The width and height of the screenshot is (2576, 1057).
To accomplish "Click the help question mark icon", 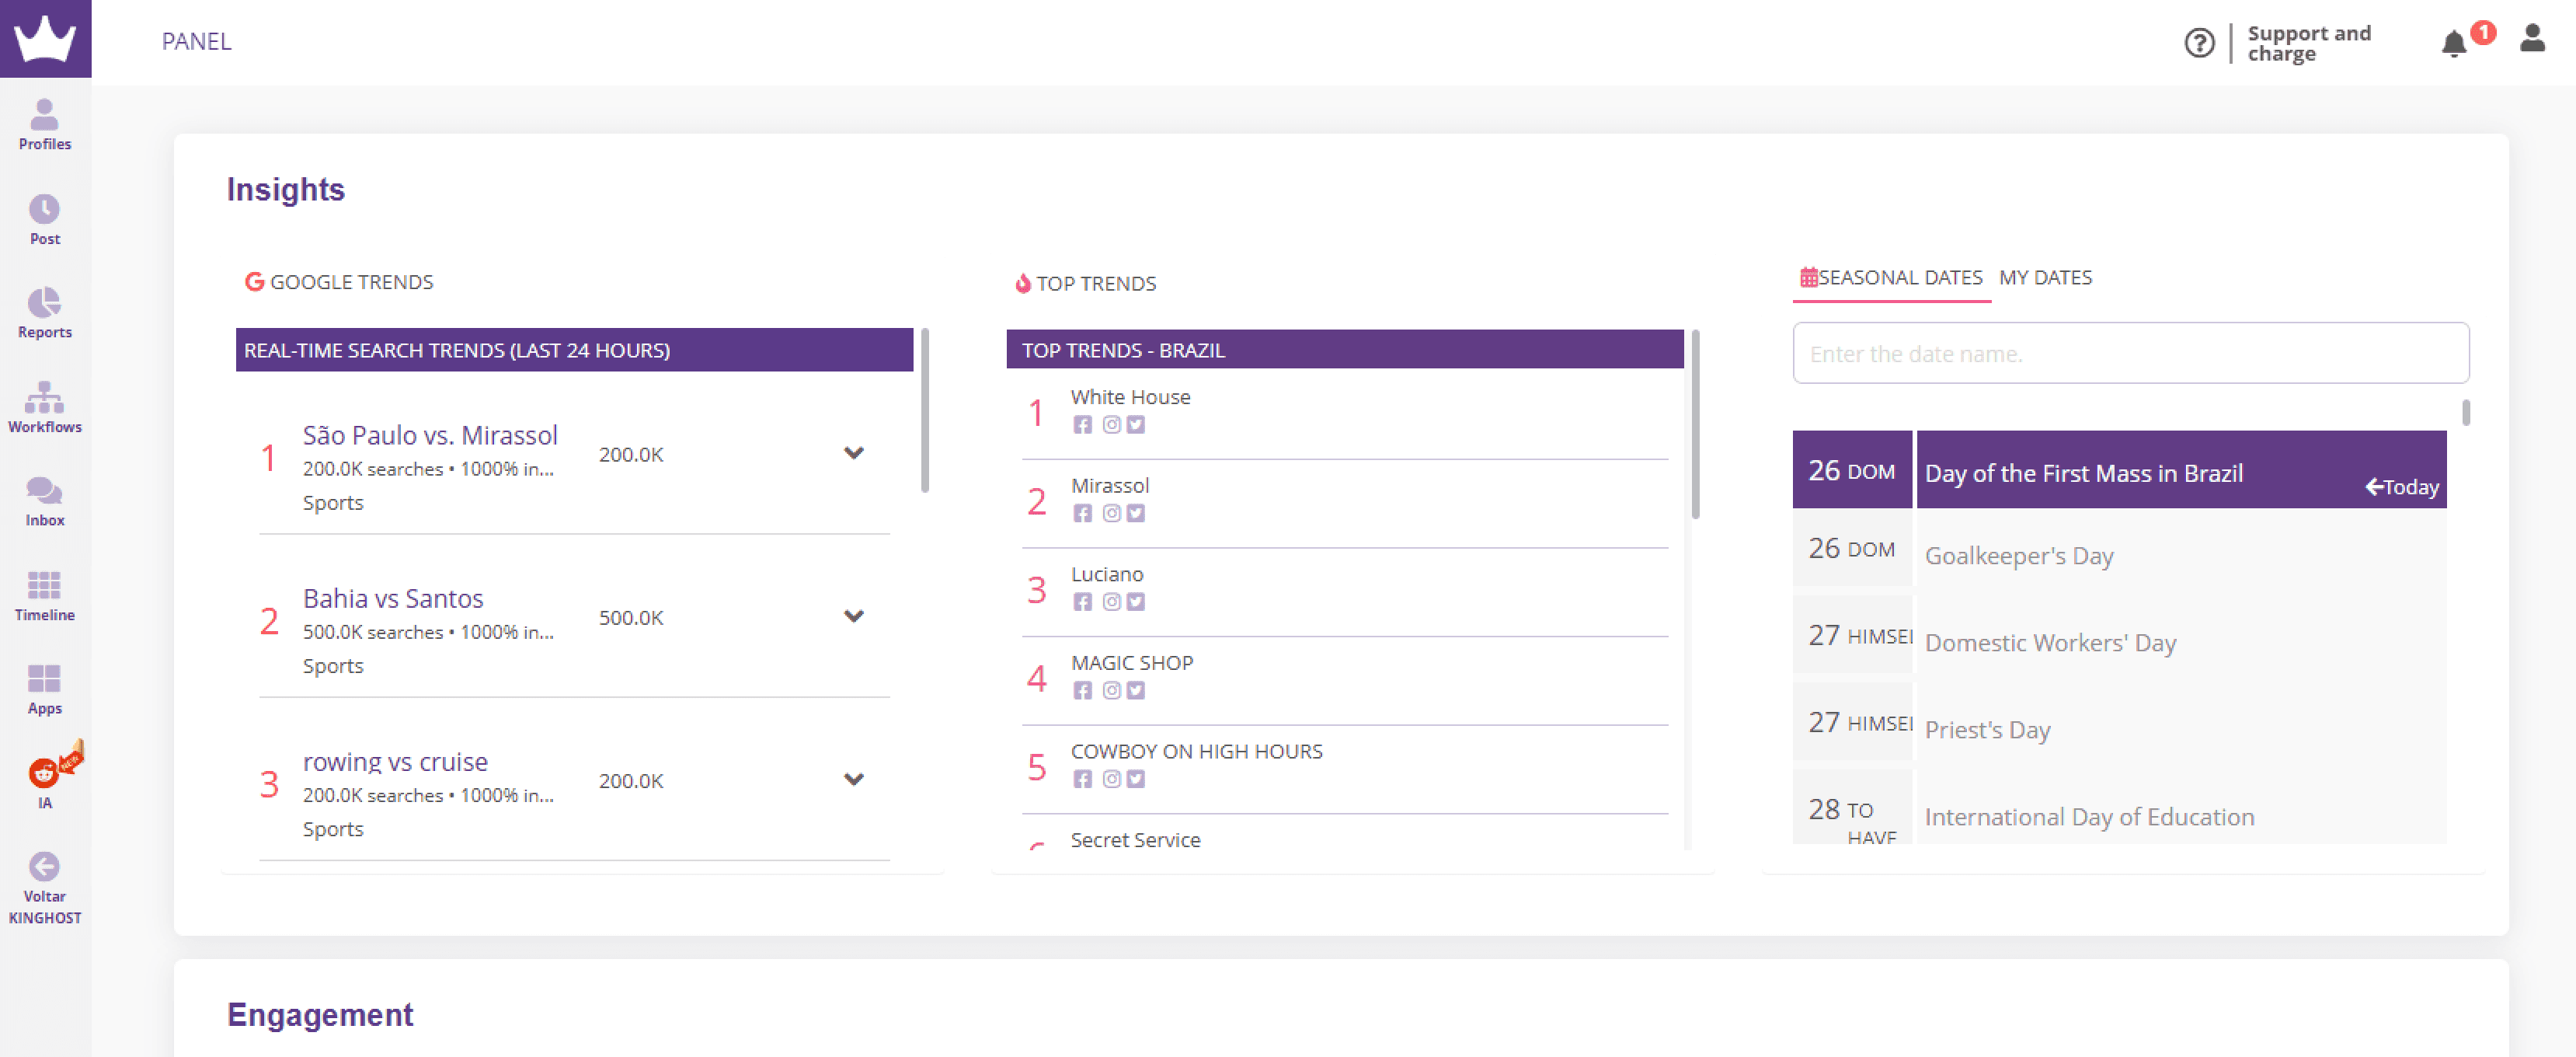I will [2198, 43].
